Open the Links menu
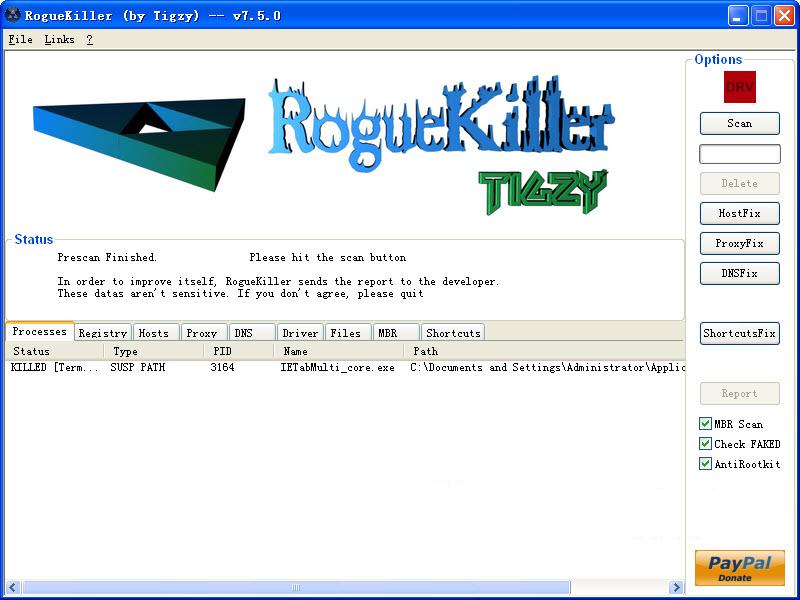800x600 pixels. coord(59,39)
